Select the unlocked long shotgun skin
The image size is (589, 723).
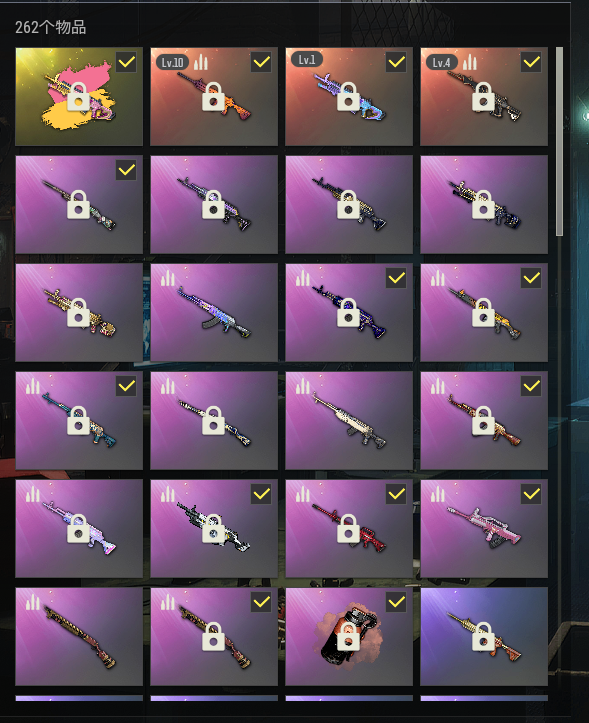[x=79, y=636]
